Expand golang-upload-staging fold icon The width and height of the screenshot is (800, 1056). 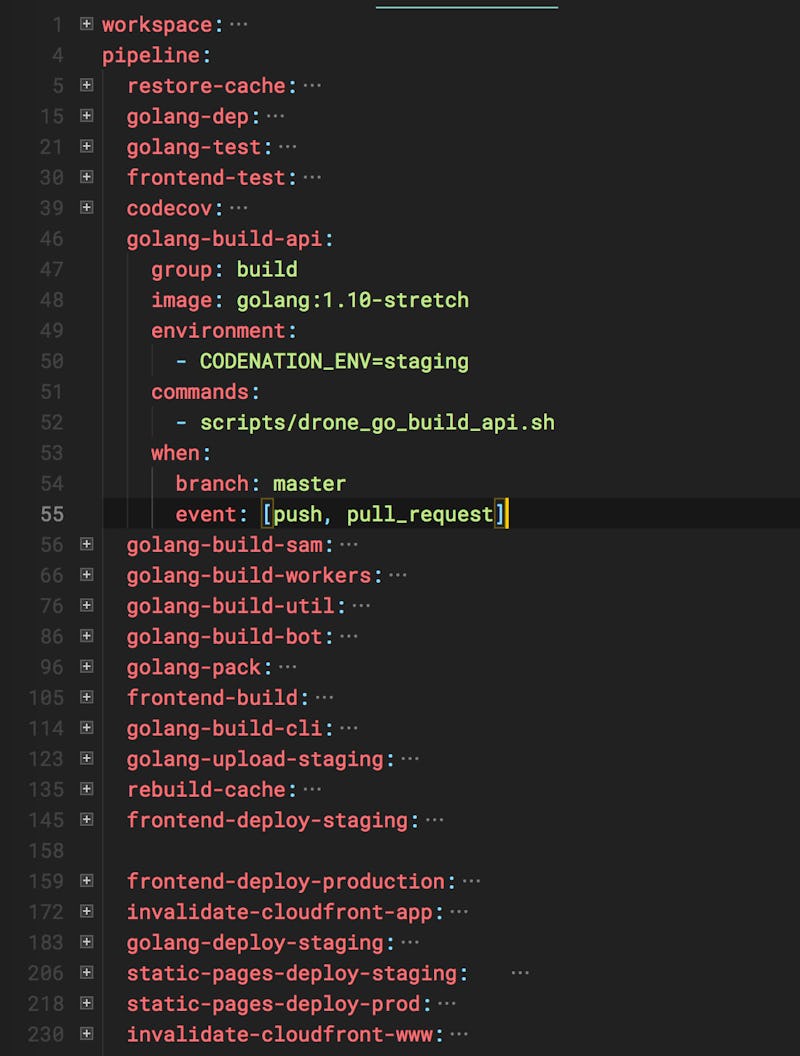86,759
